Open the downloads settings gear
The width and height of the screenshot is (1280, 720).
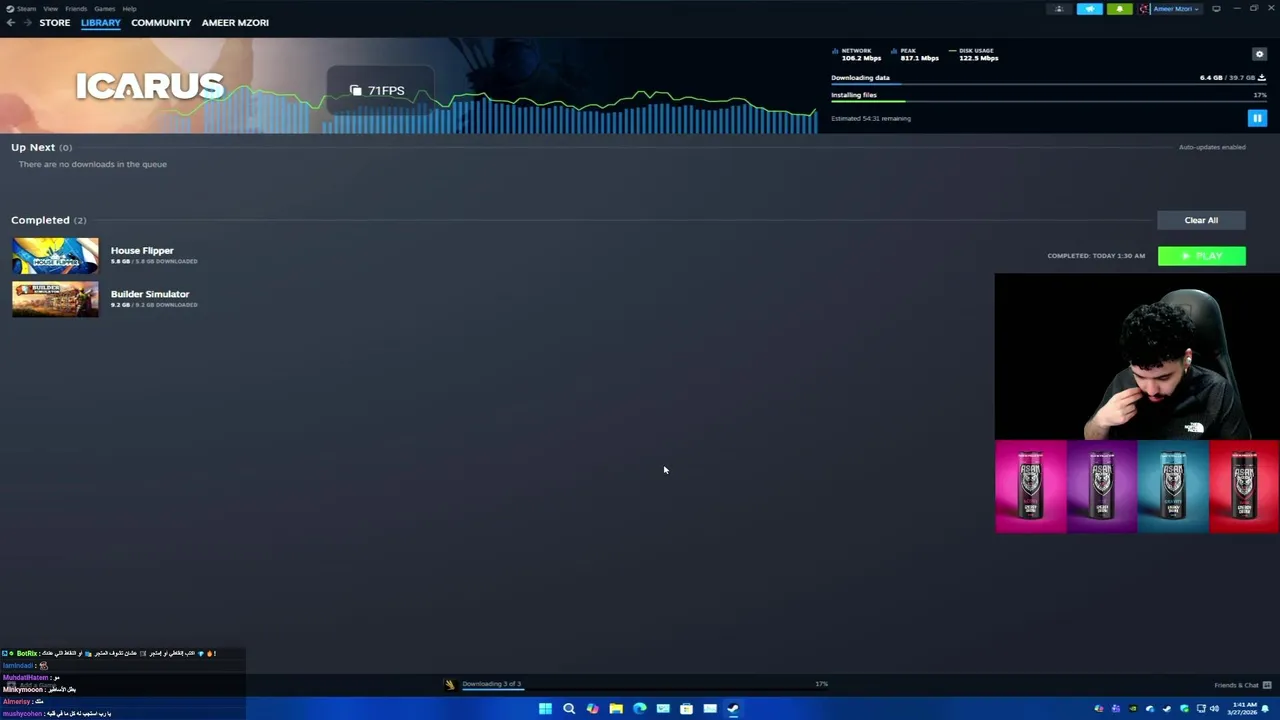point(1259,54)
